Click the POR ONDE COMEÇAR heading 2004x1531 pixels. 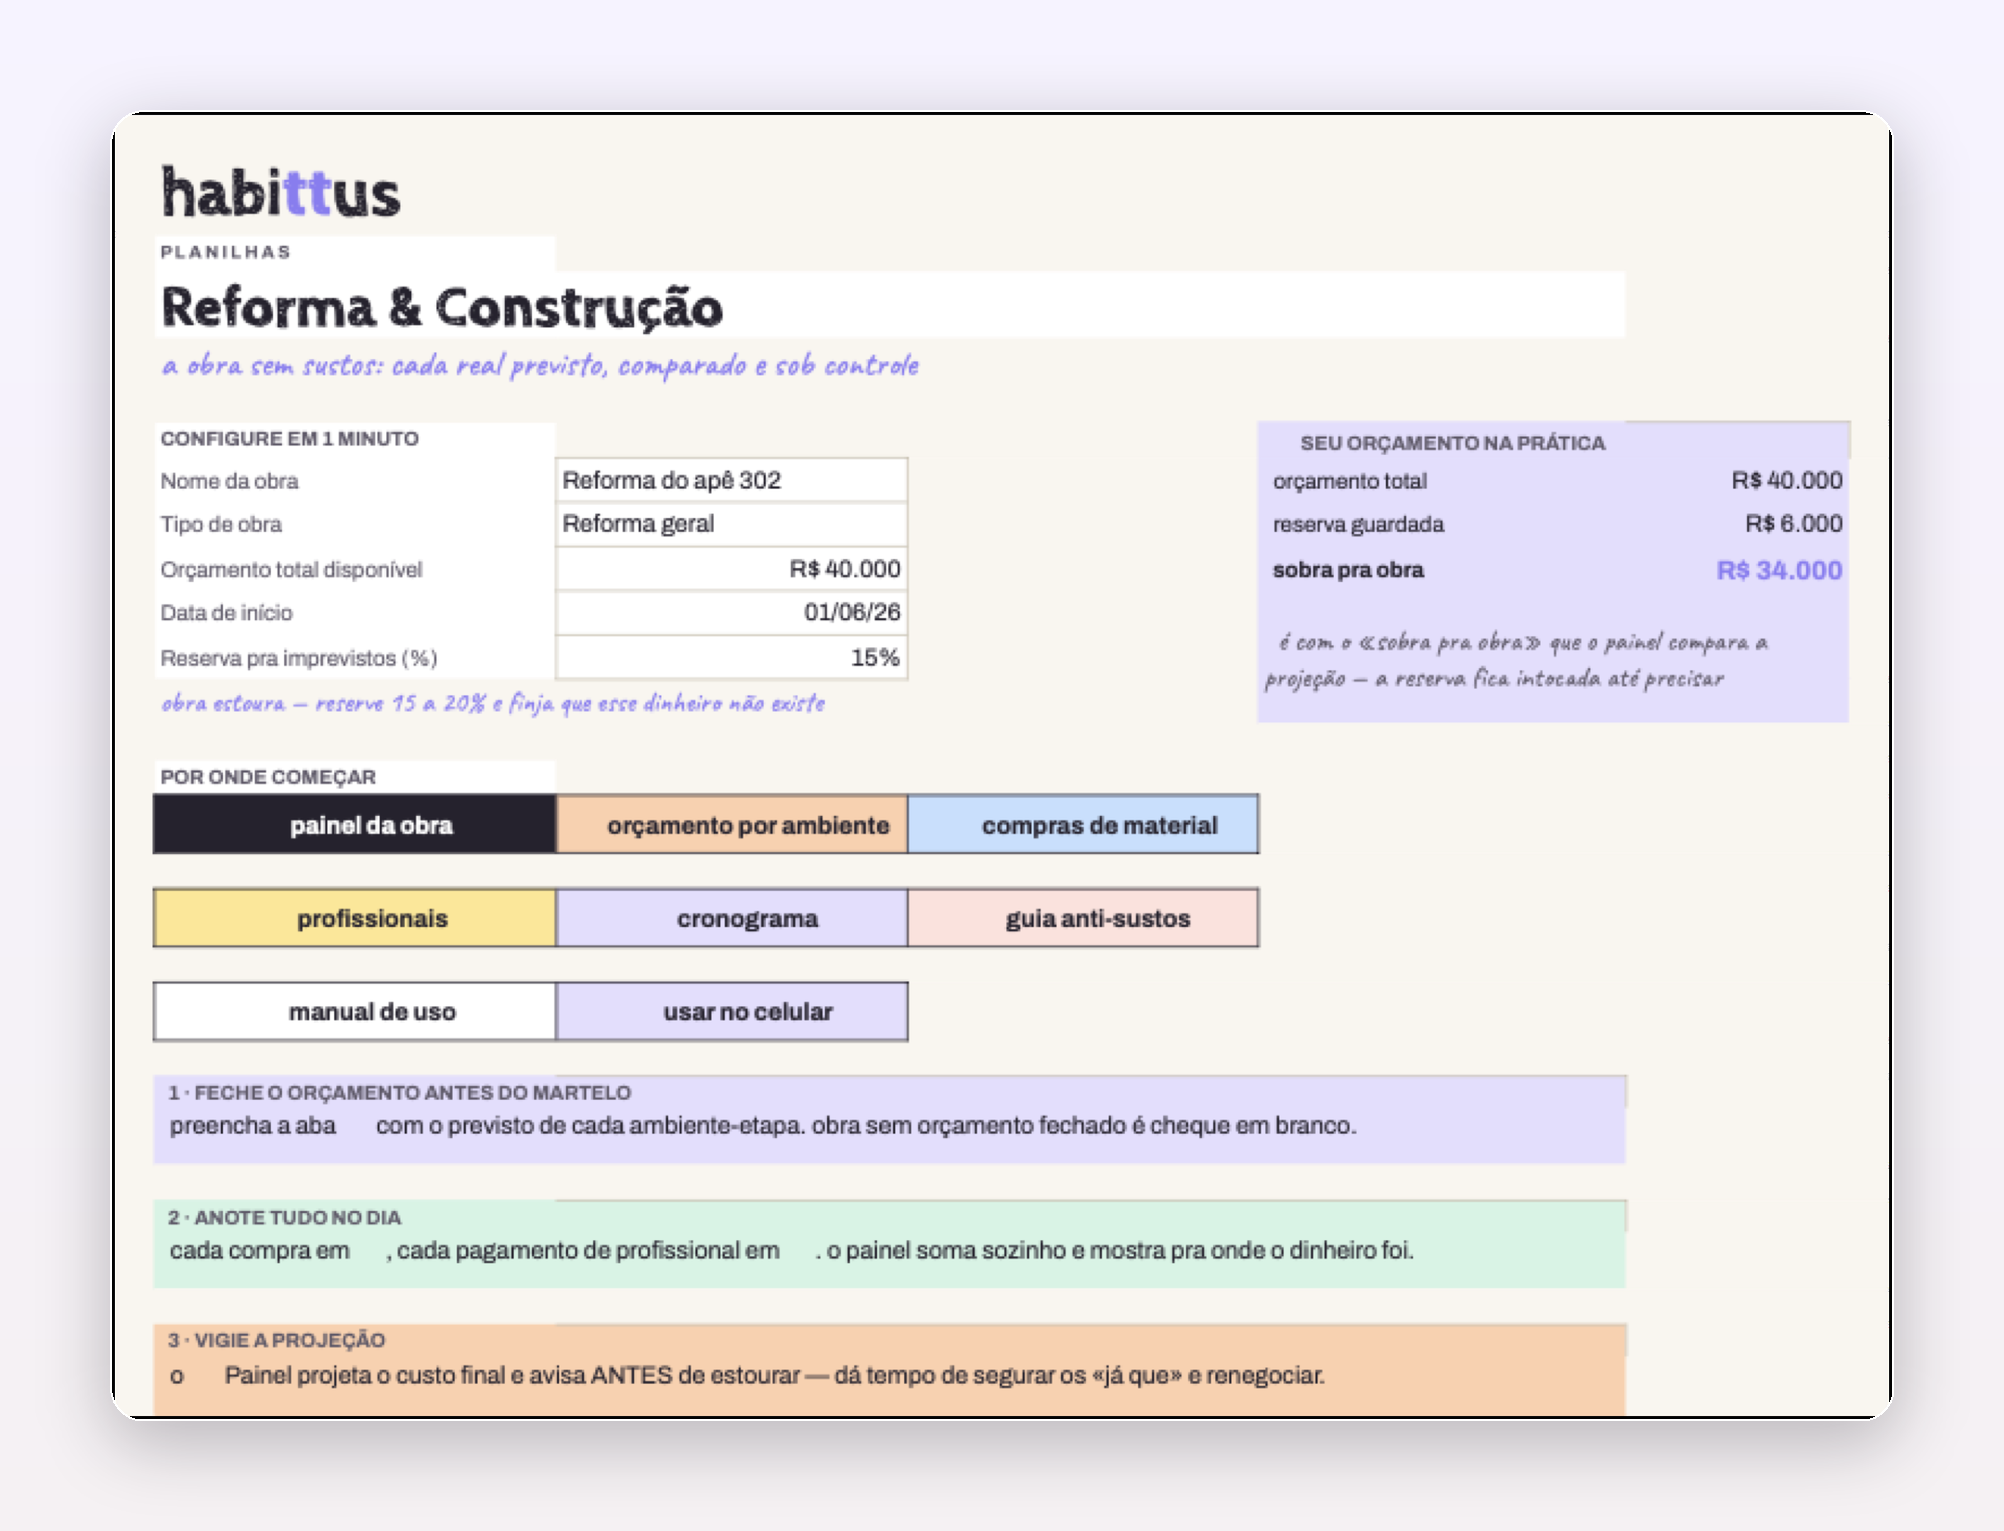(268, 777)
